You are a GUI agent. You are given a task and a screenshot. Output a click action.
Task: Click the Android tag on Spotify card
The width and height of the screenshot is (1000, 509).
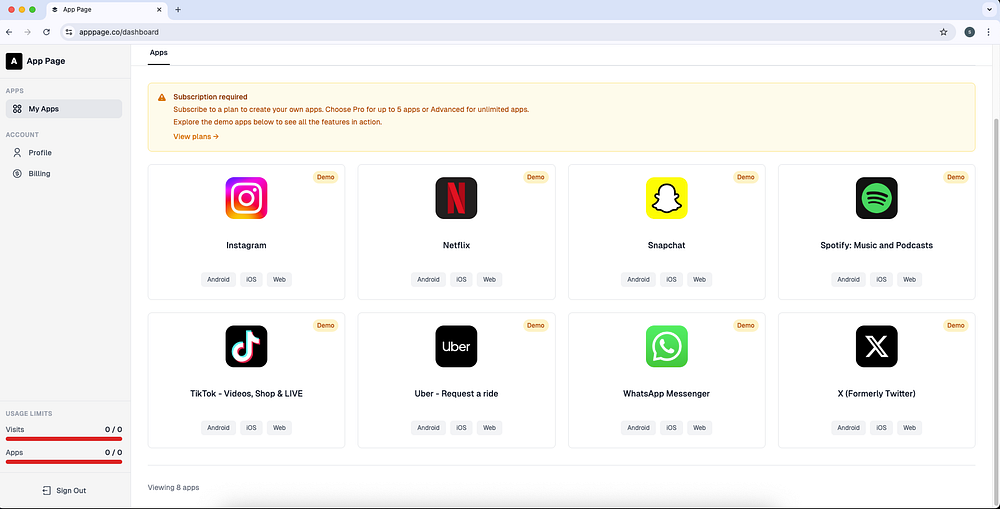pyautogui.click(x=848, y=279)
